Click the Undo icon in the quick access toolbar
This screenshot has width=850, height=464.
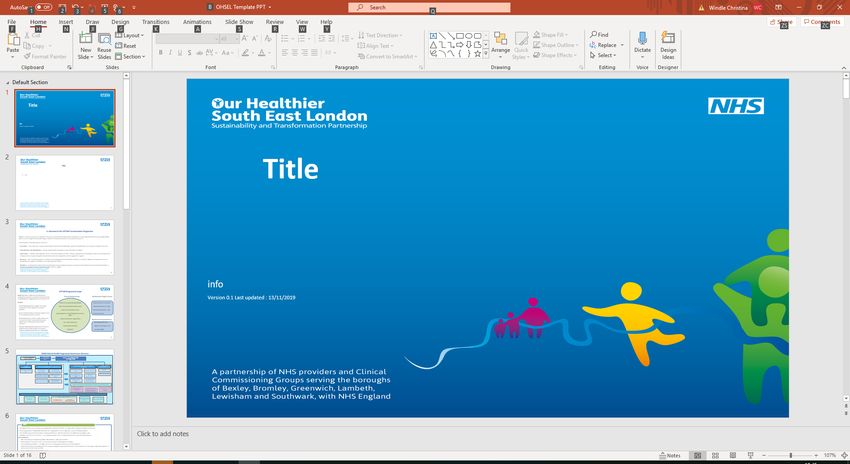[75, 7]
